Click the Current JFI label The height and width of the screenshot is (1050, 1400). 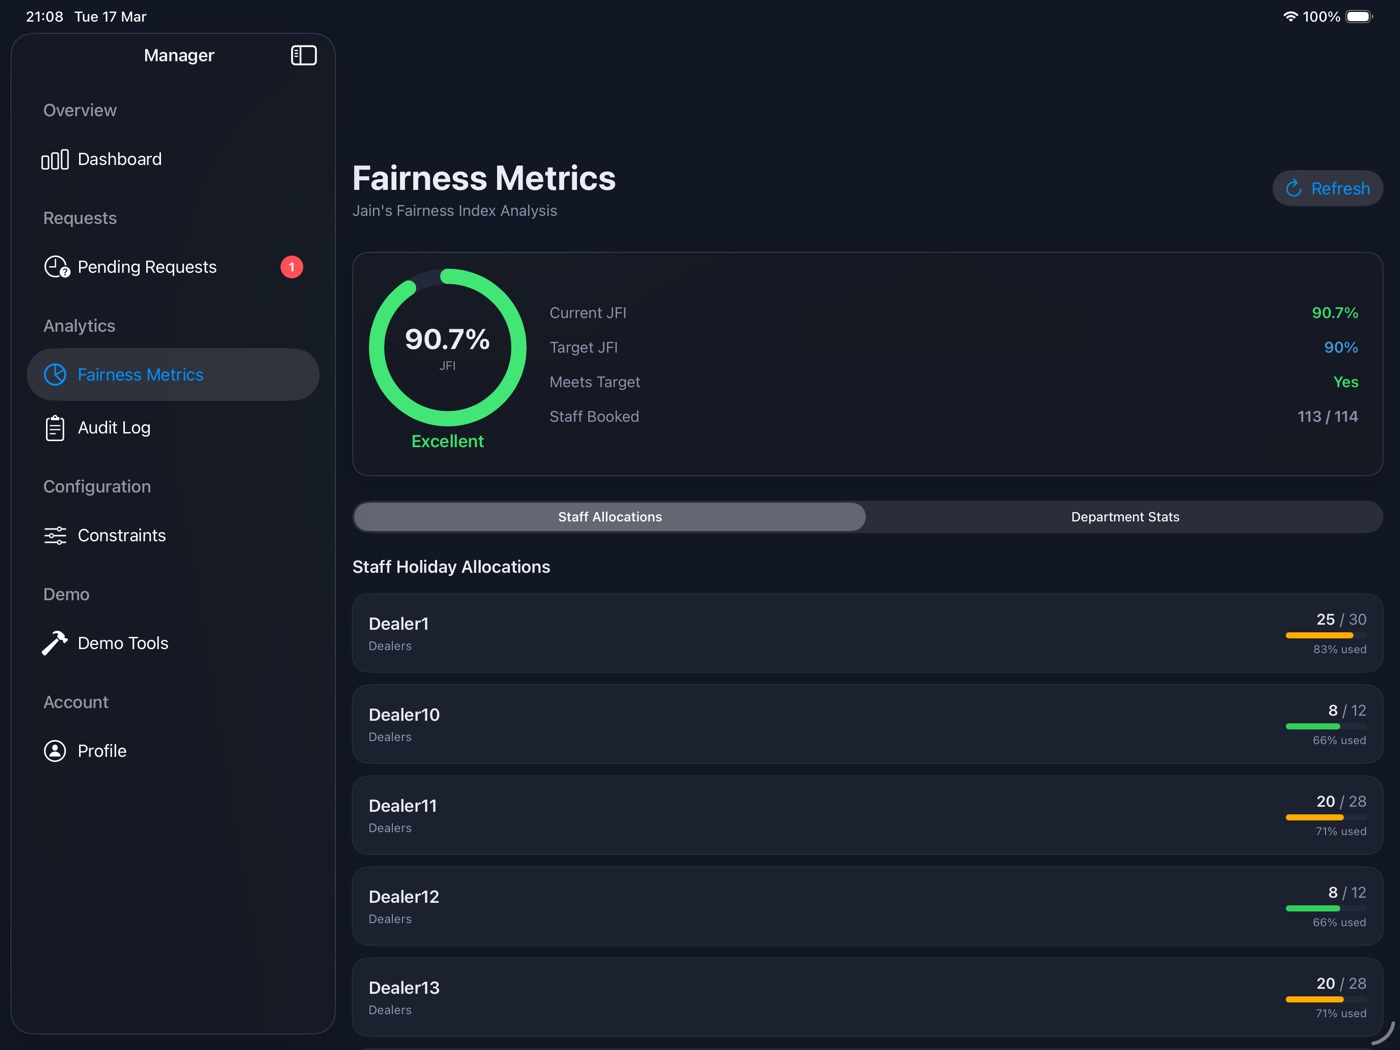[x=588, y=313]
